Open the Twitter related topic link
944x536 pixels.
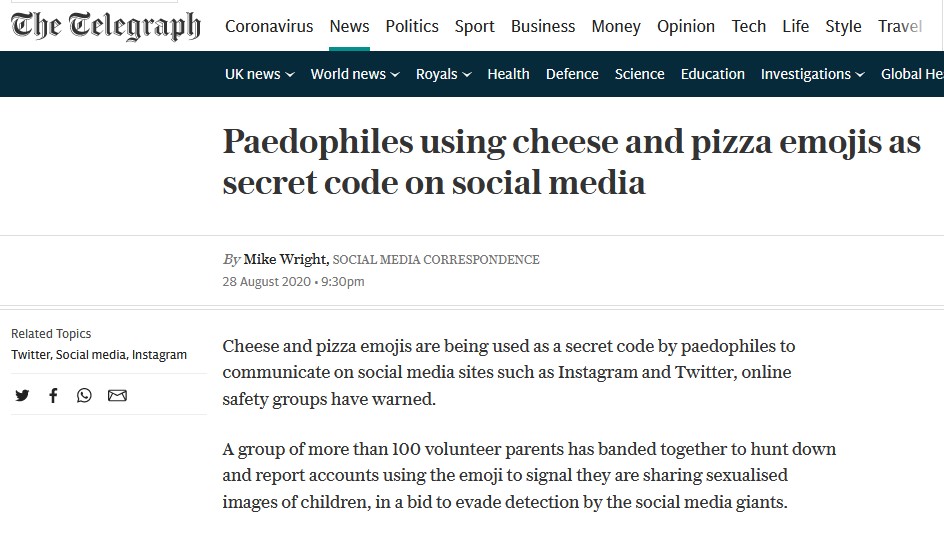pyautogui.click(x=29, y=355)
